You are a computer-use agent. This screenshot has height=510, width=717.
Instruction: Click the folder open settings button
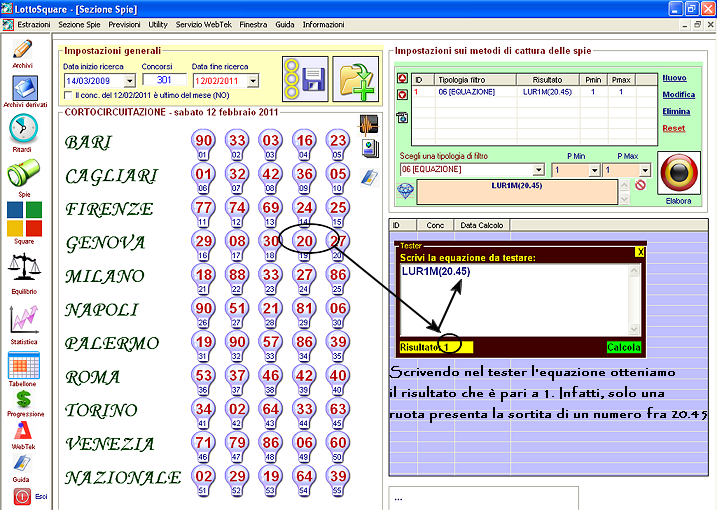(356, 79)
